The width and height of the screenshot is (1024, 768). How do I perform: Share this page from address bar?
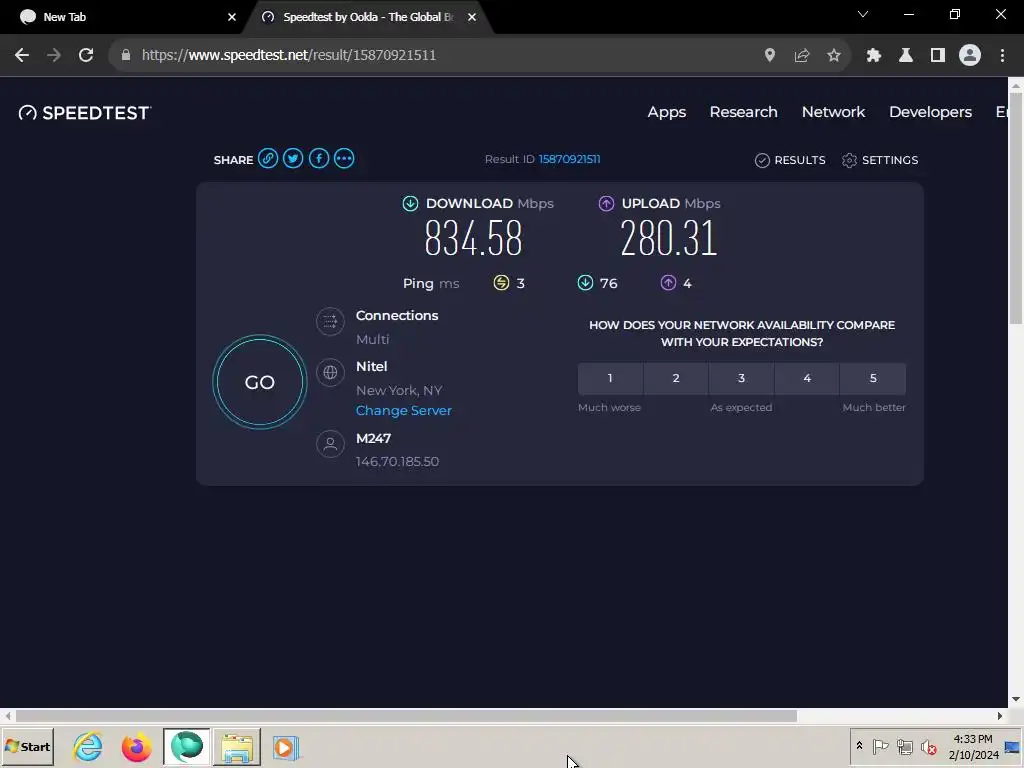[x=802, y=56]
